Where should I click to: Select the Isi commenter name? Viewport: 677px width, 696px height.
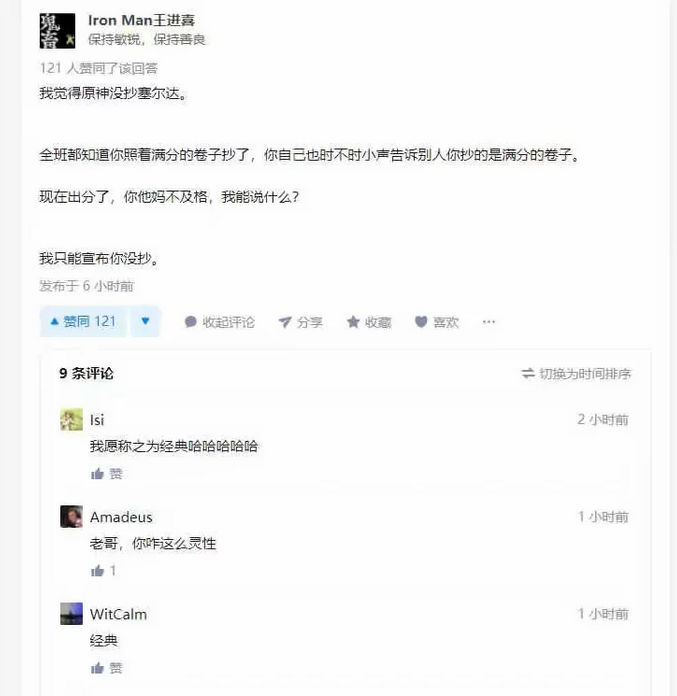coord(97,420)
